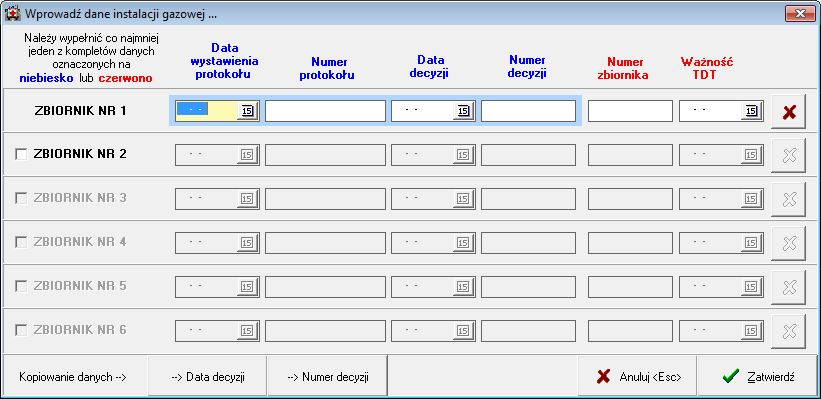The height and width of the screenshot is (399, 821).
Task: Click the greyed X for Zbiornik NR 2
Action: (789, 156)
